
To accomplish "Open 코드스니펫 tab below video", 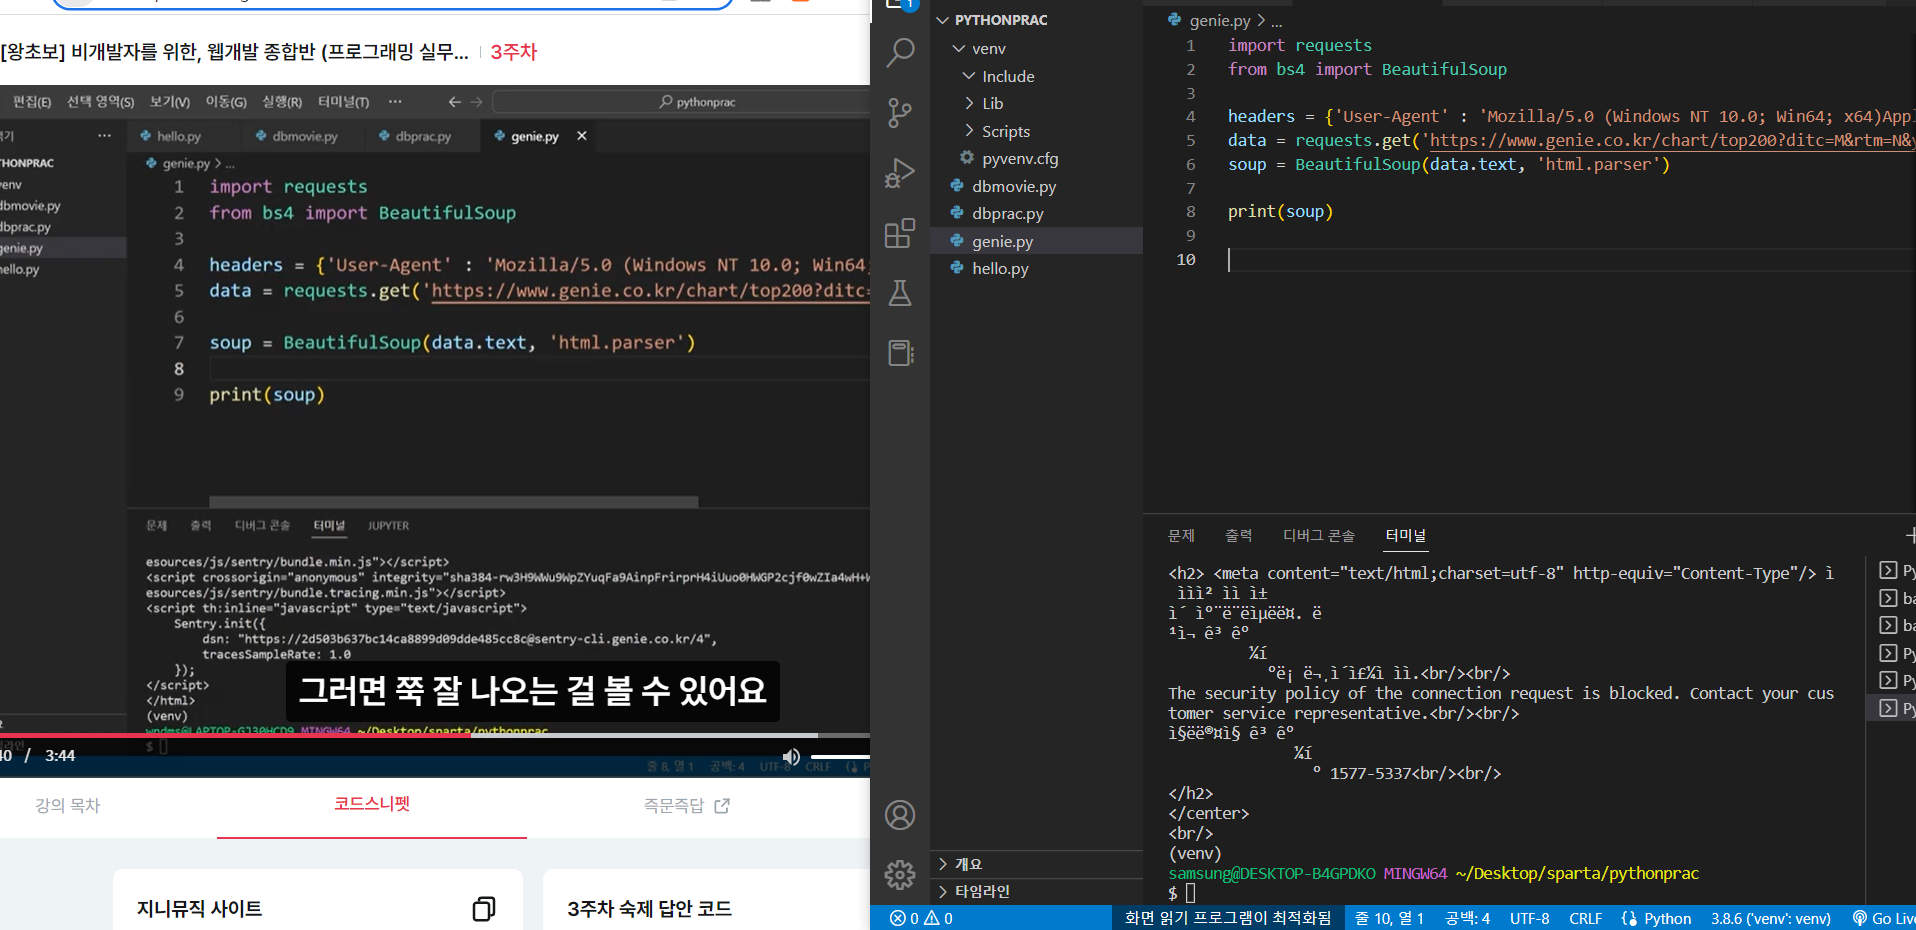I will point(372,804).
